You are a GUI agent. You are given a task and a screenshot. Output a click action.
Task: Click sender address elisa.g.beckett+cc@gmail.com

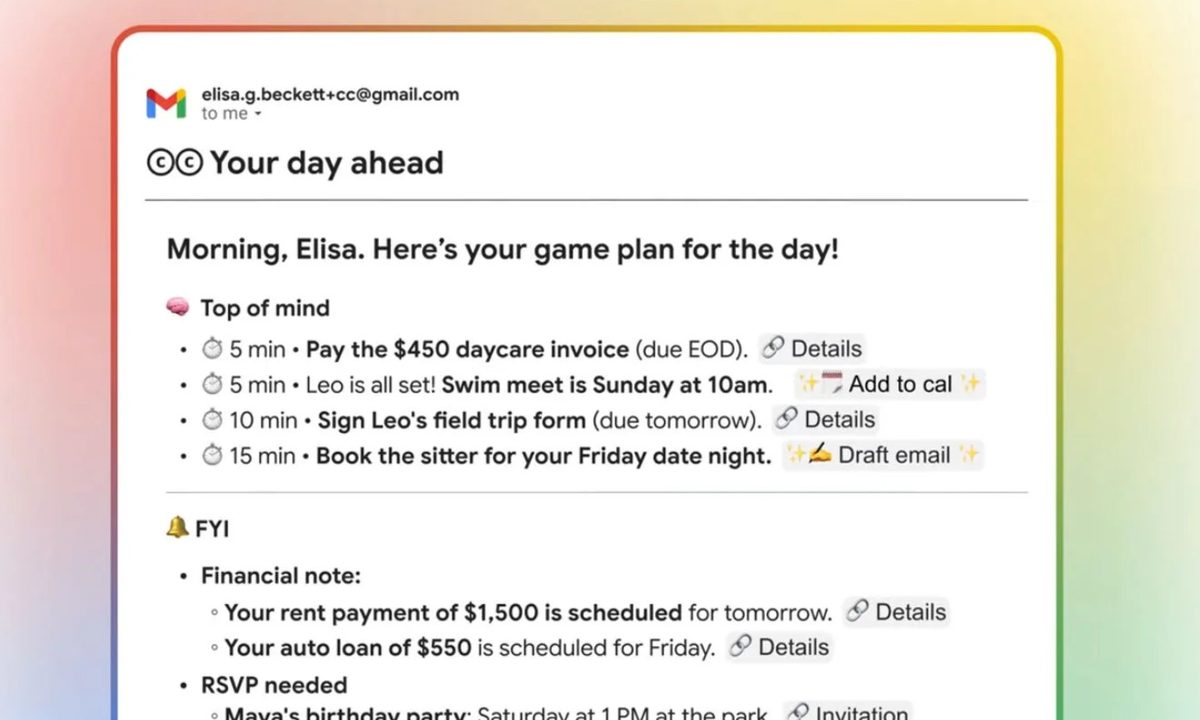coord(330,95)
